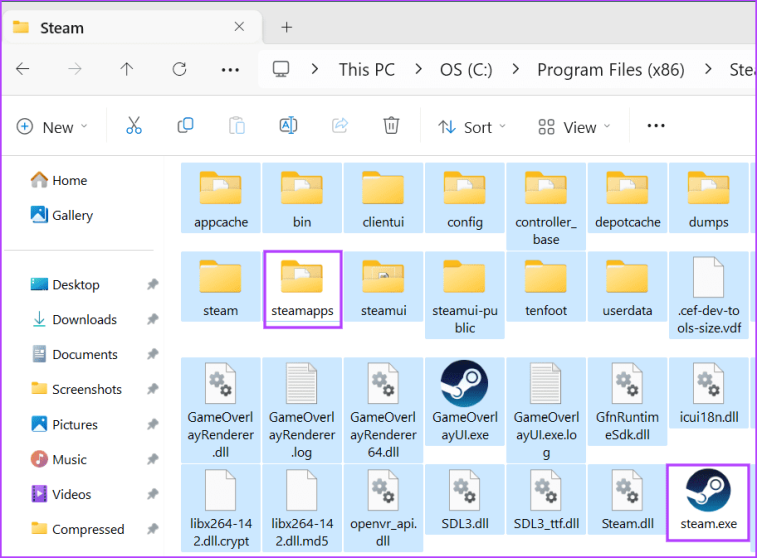Screen dimensions: 757x558
Task: Click the Delete trash can icon
Action: point(391,126)
